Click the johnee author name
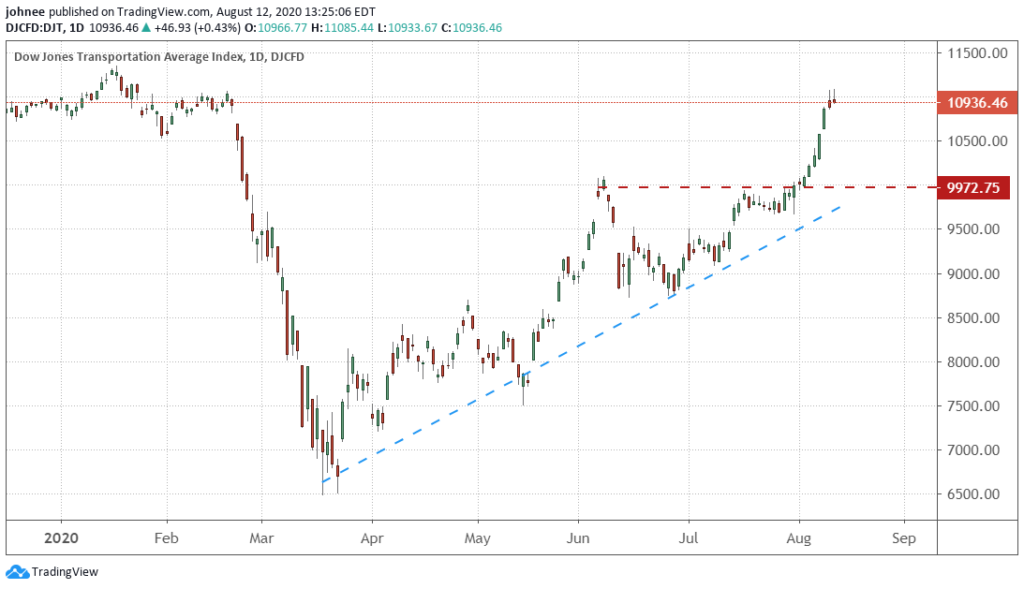 click(25, 11)
